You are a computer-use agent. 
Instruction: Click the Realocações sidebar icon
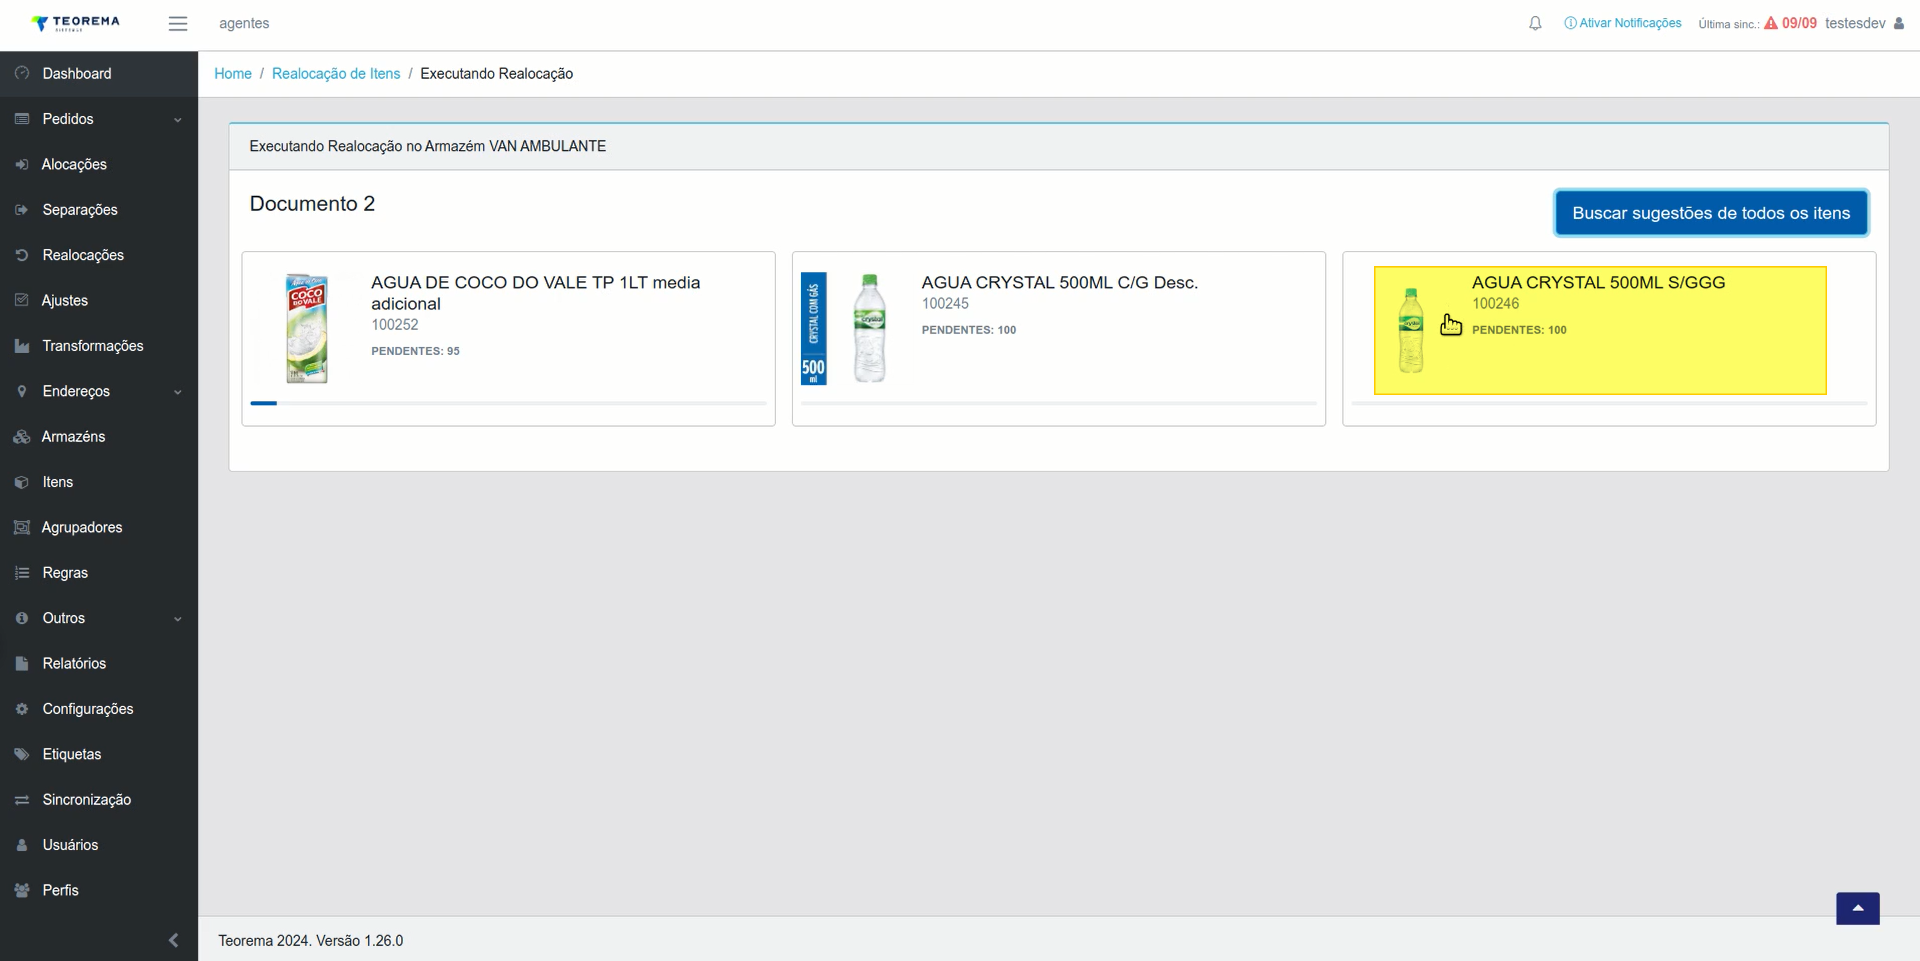pos(22,255)
